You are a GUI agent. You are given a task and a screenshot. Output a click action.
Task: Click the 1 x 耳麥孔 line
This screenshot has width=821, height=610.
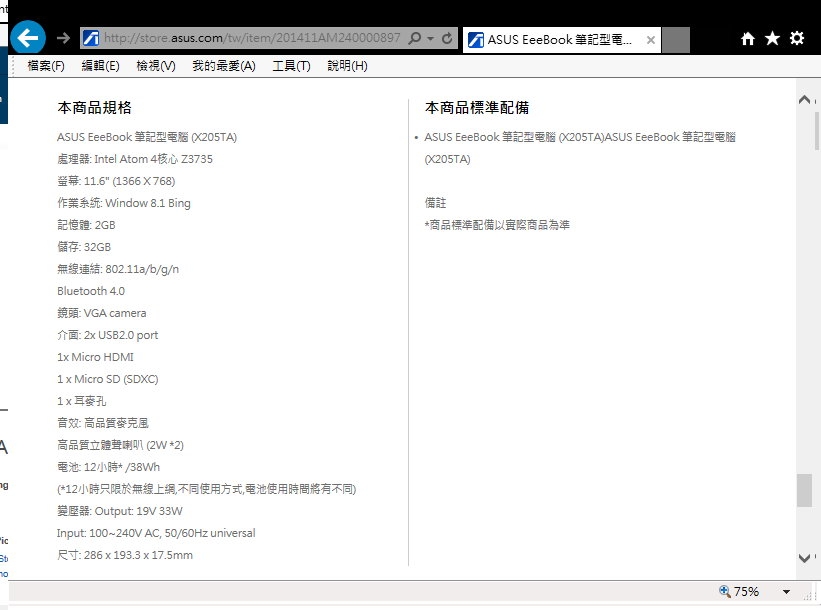[82, 401]
